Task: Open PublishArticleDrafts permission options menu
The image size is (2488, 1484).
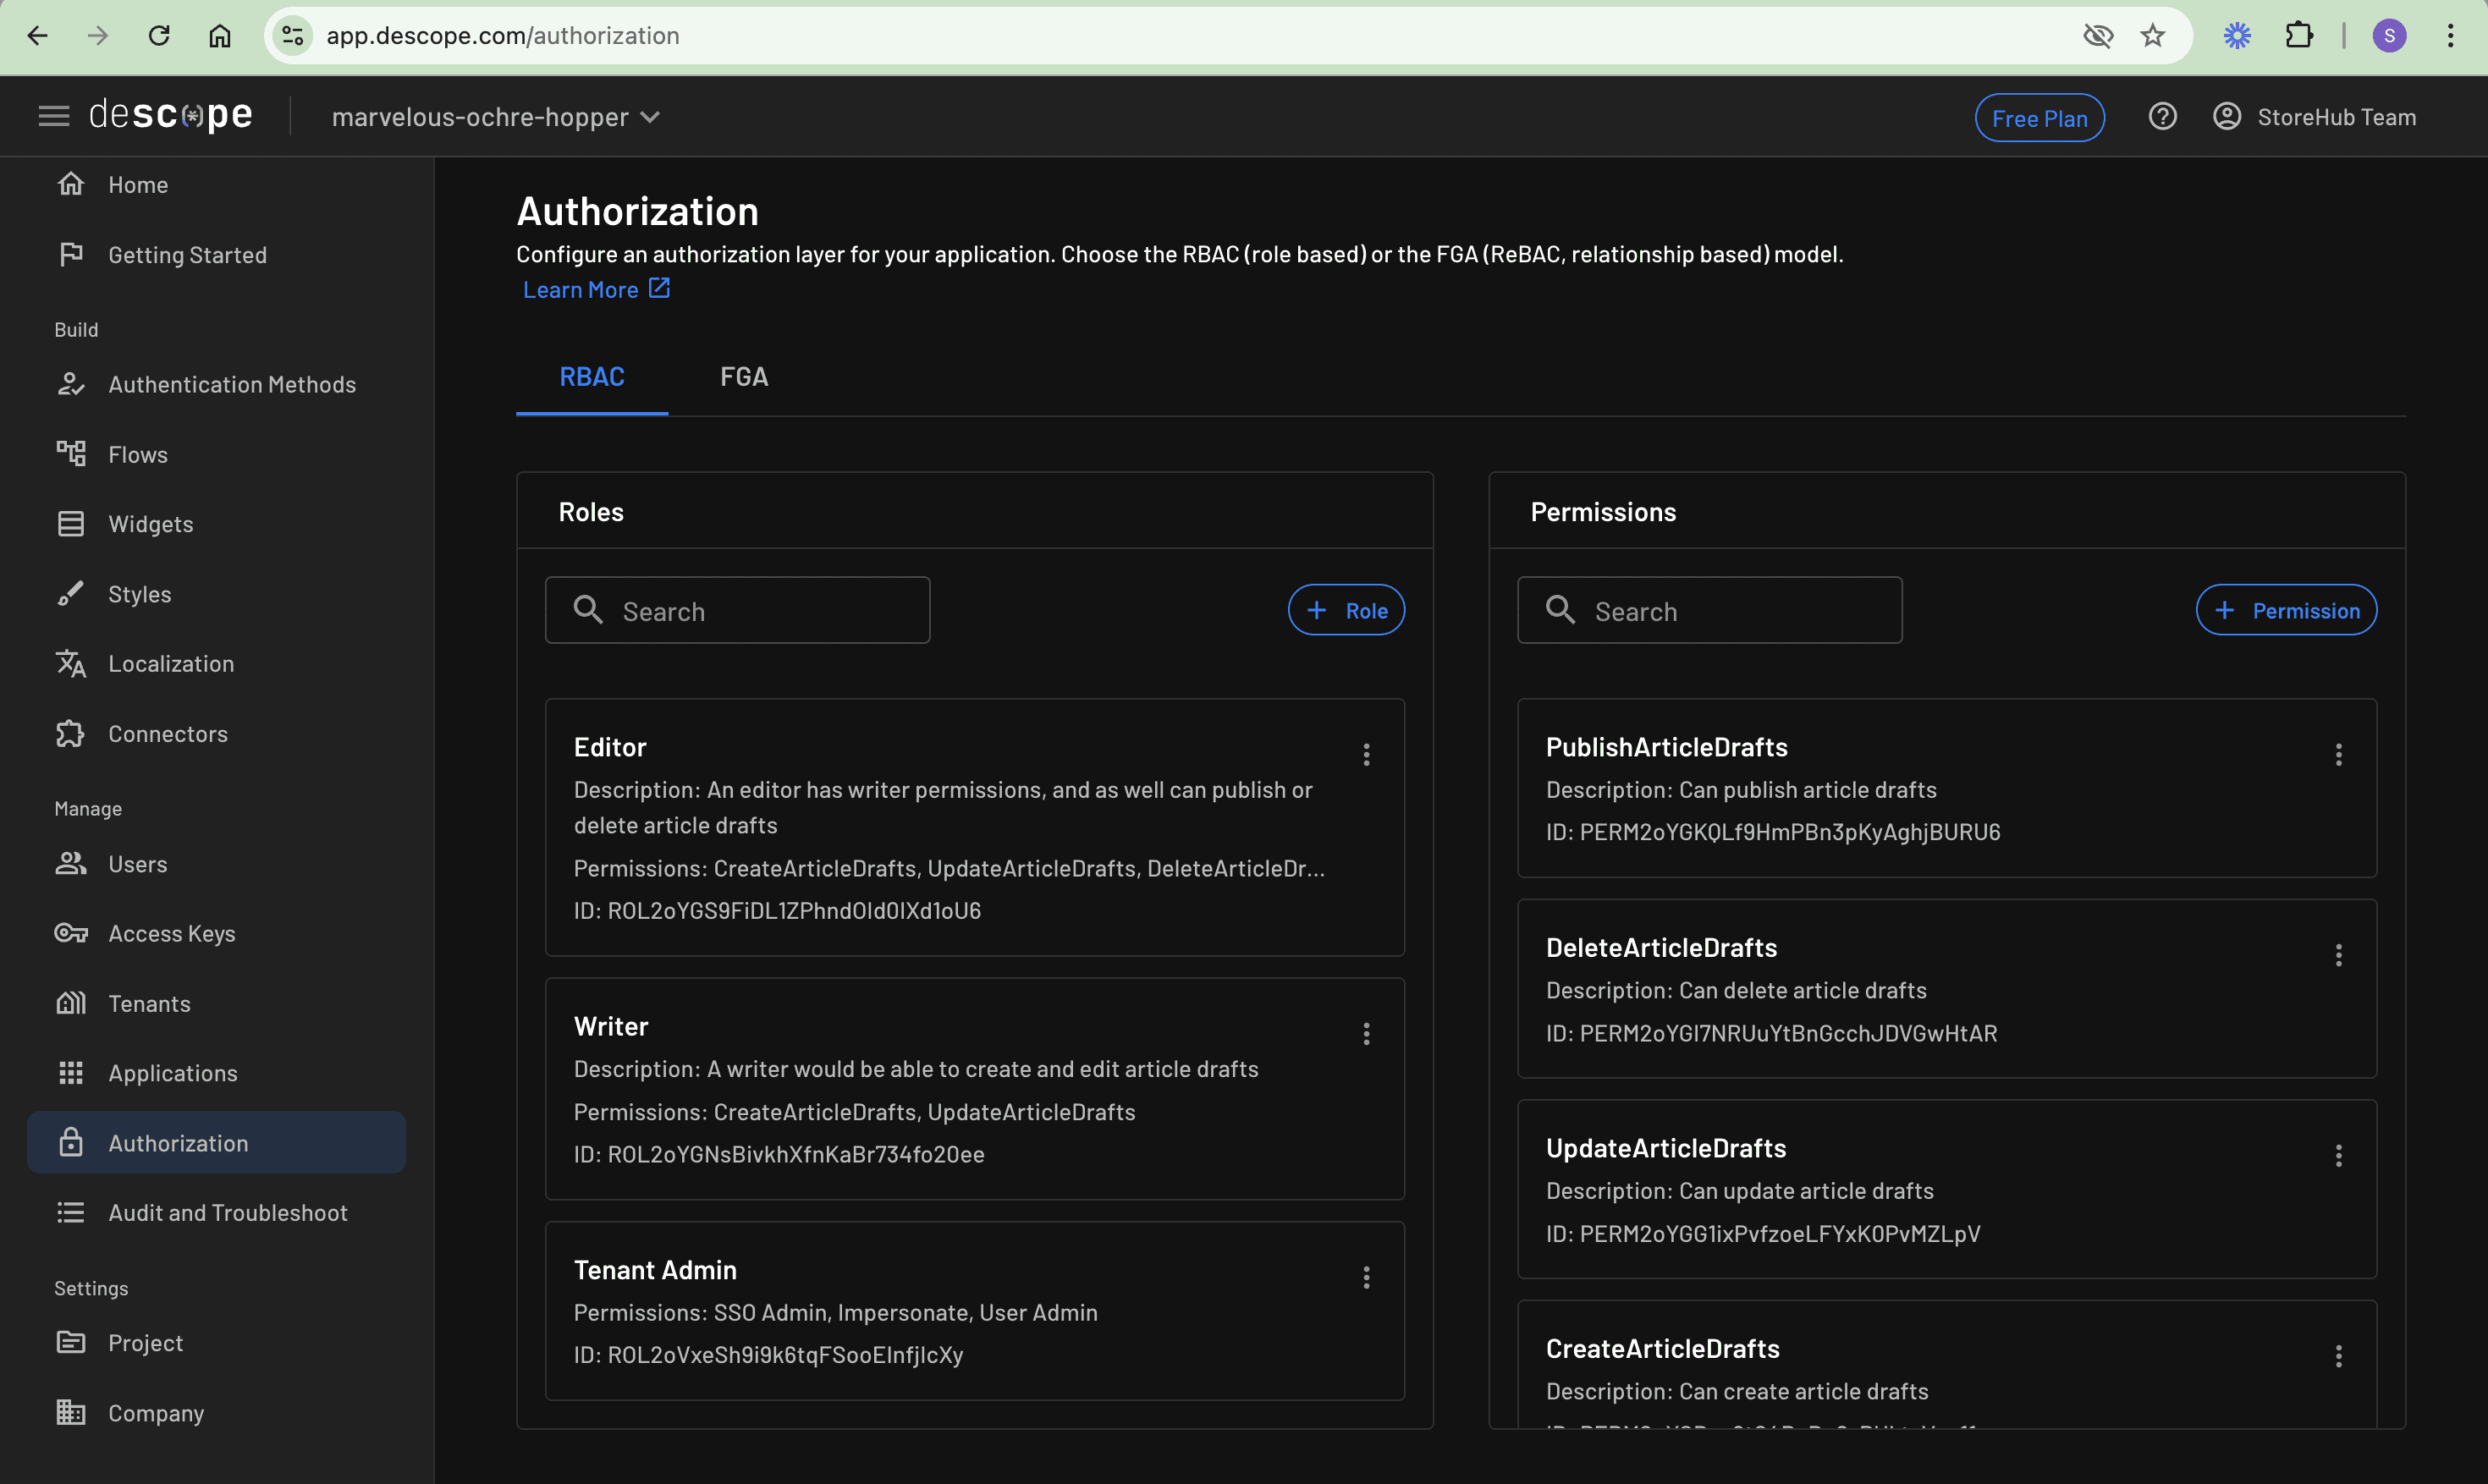Action: pyautogui.click(x=2338, y=754)
